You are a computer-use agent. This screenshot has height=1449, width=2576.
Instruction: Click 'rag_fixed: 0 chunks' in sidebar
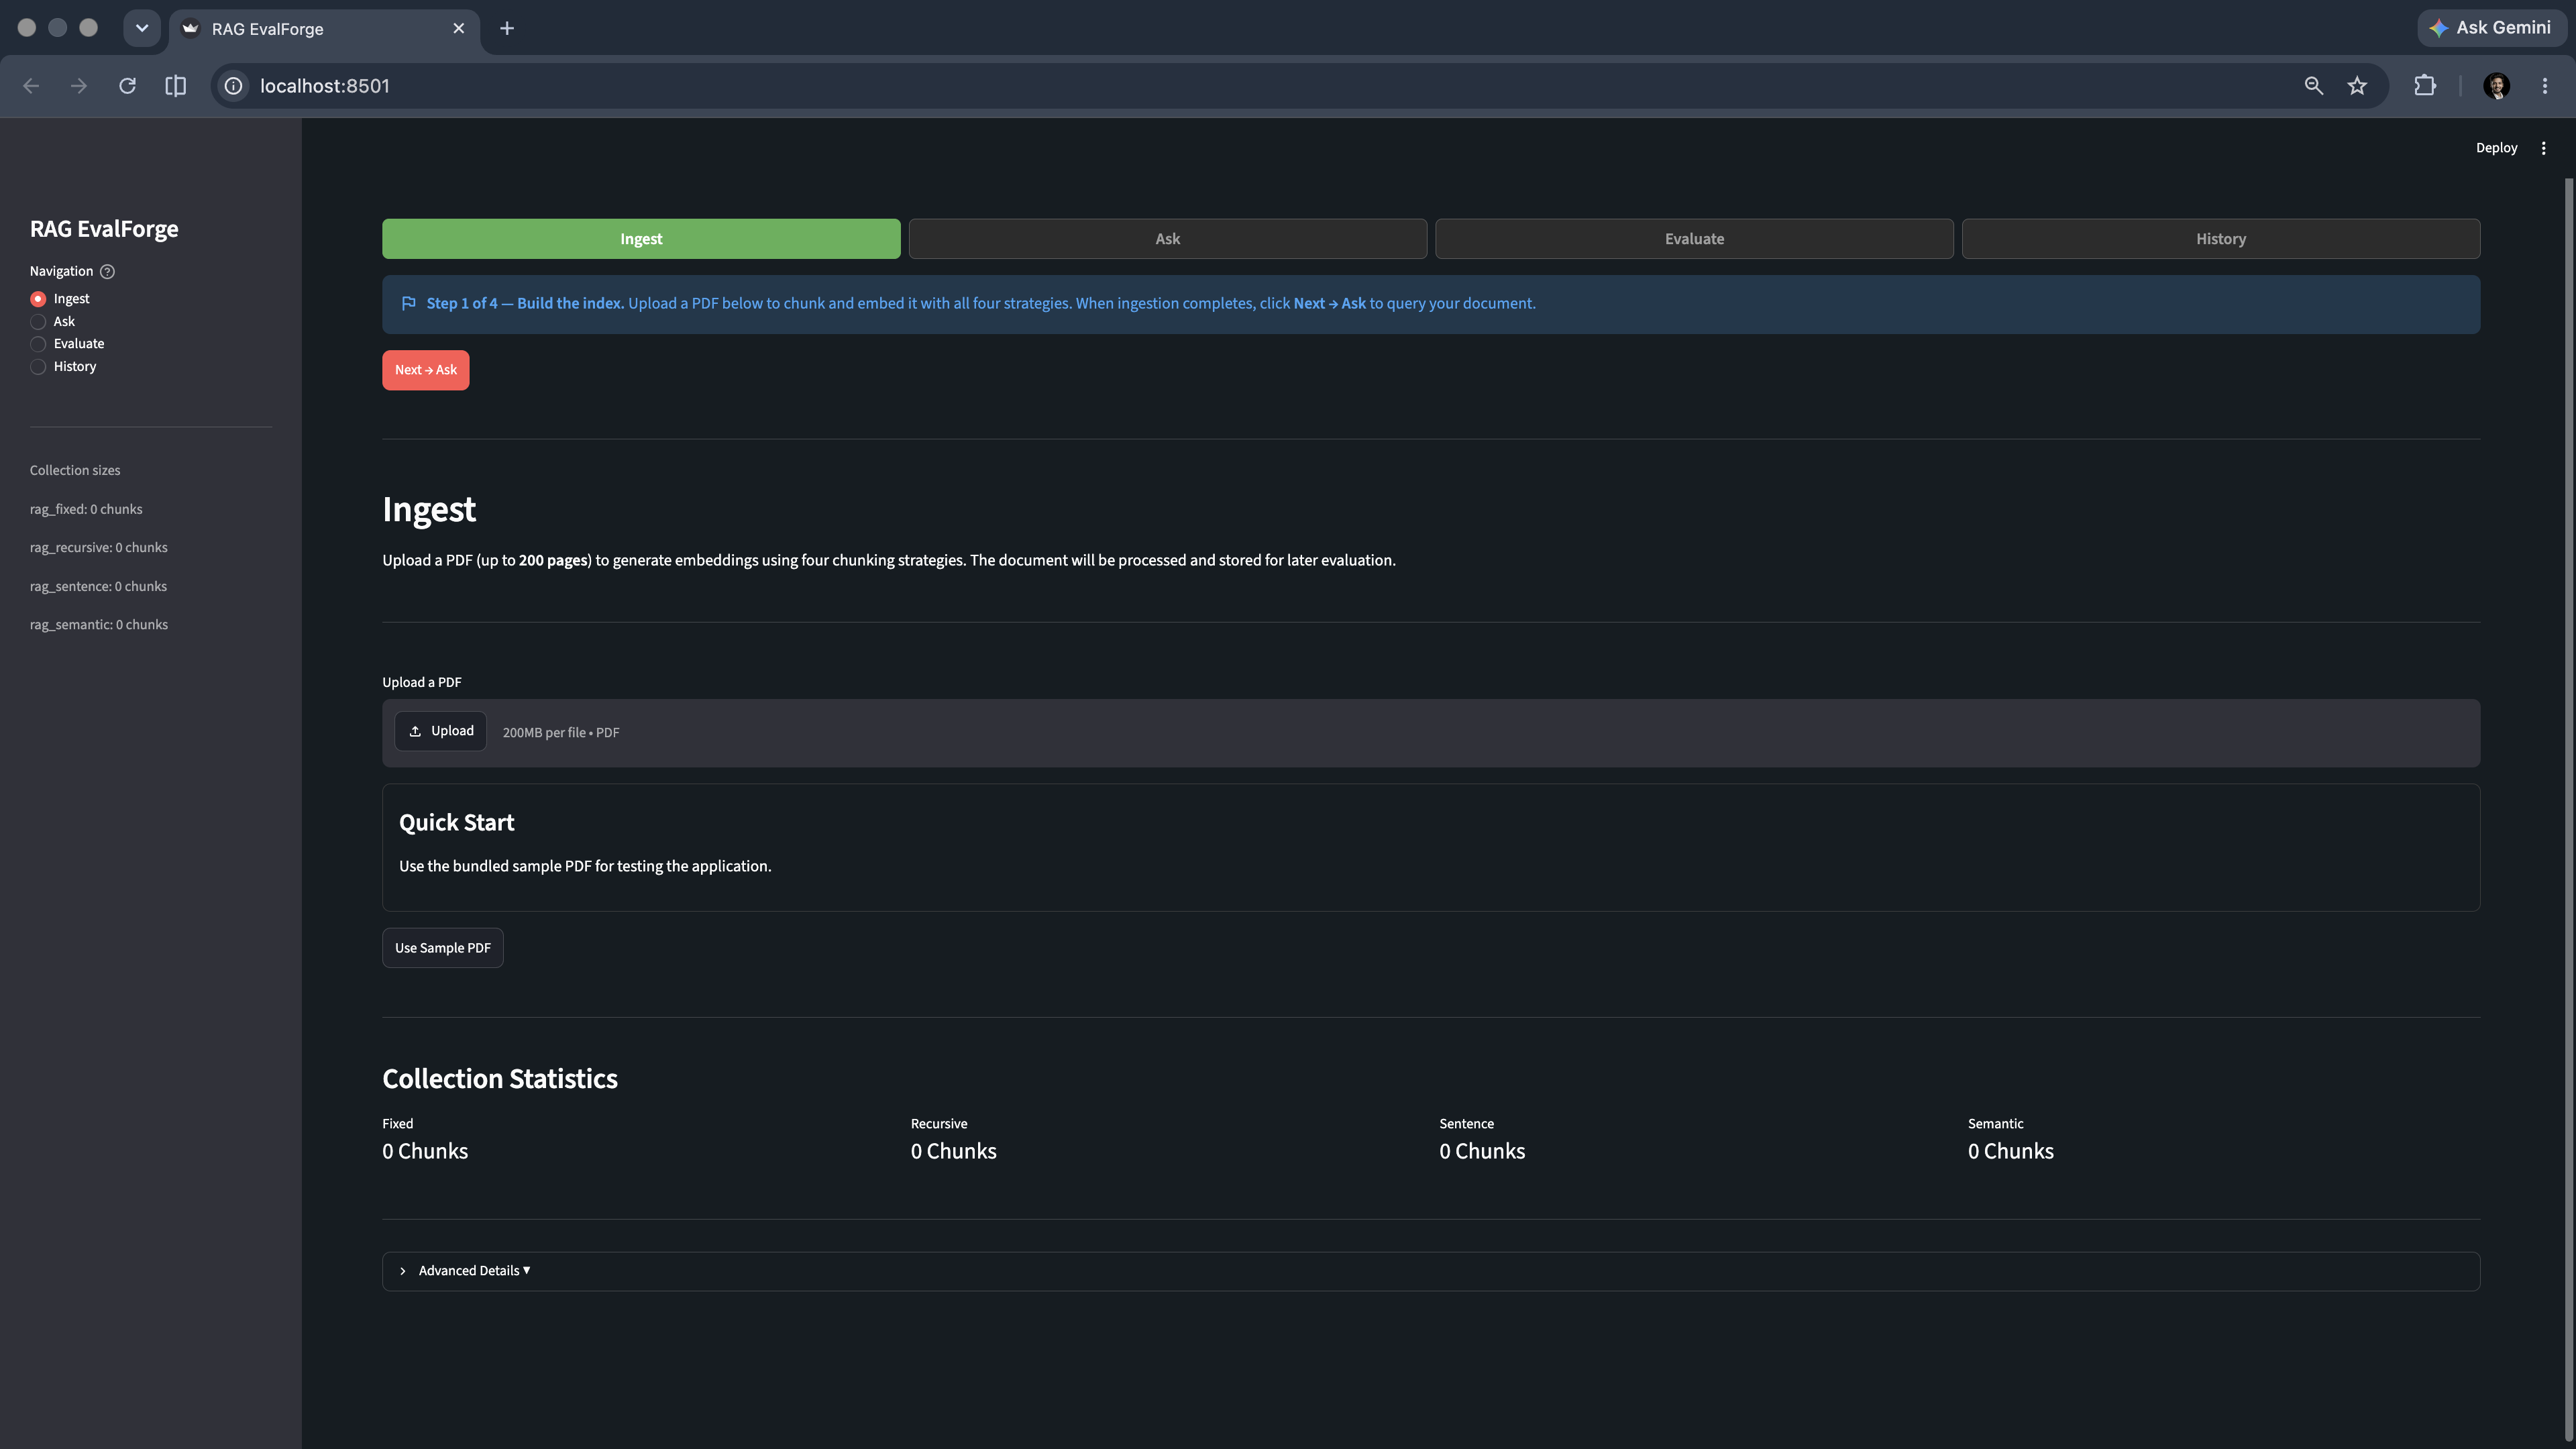[x=86, y=509]
